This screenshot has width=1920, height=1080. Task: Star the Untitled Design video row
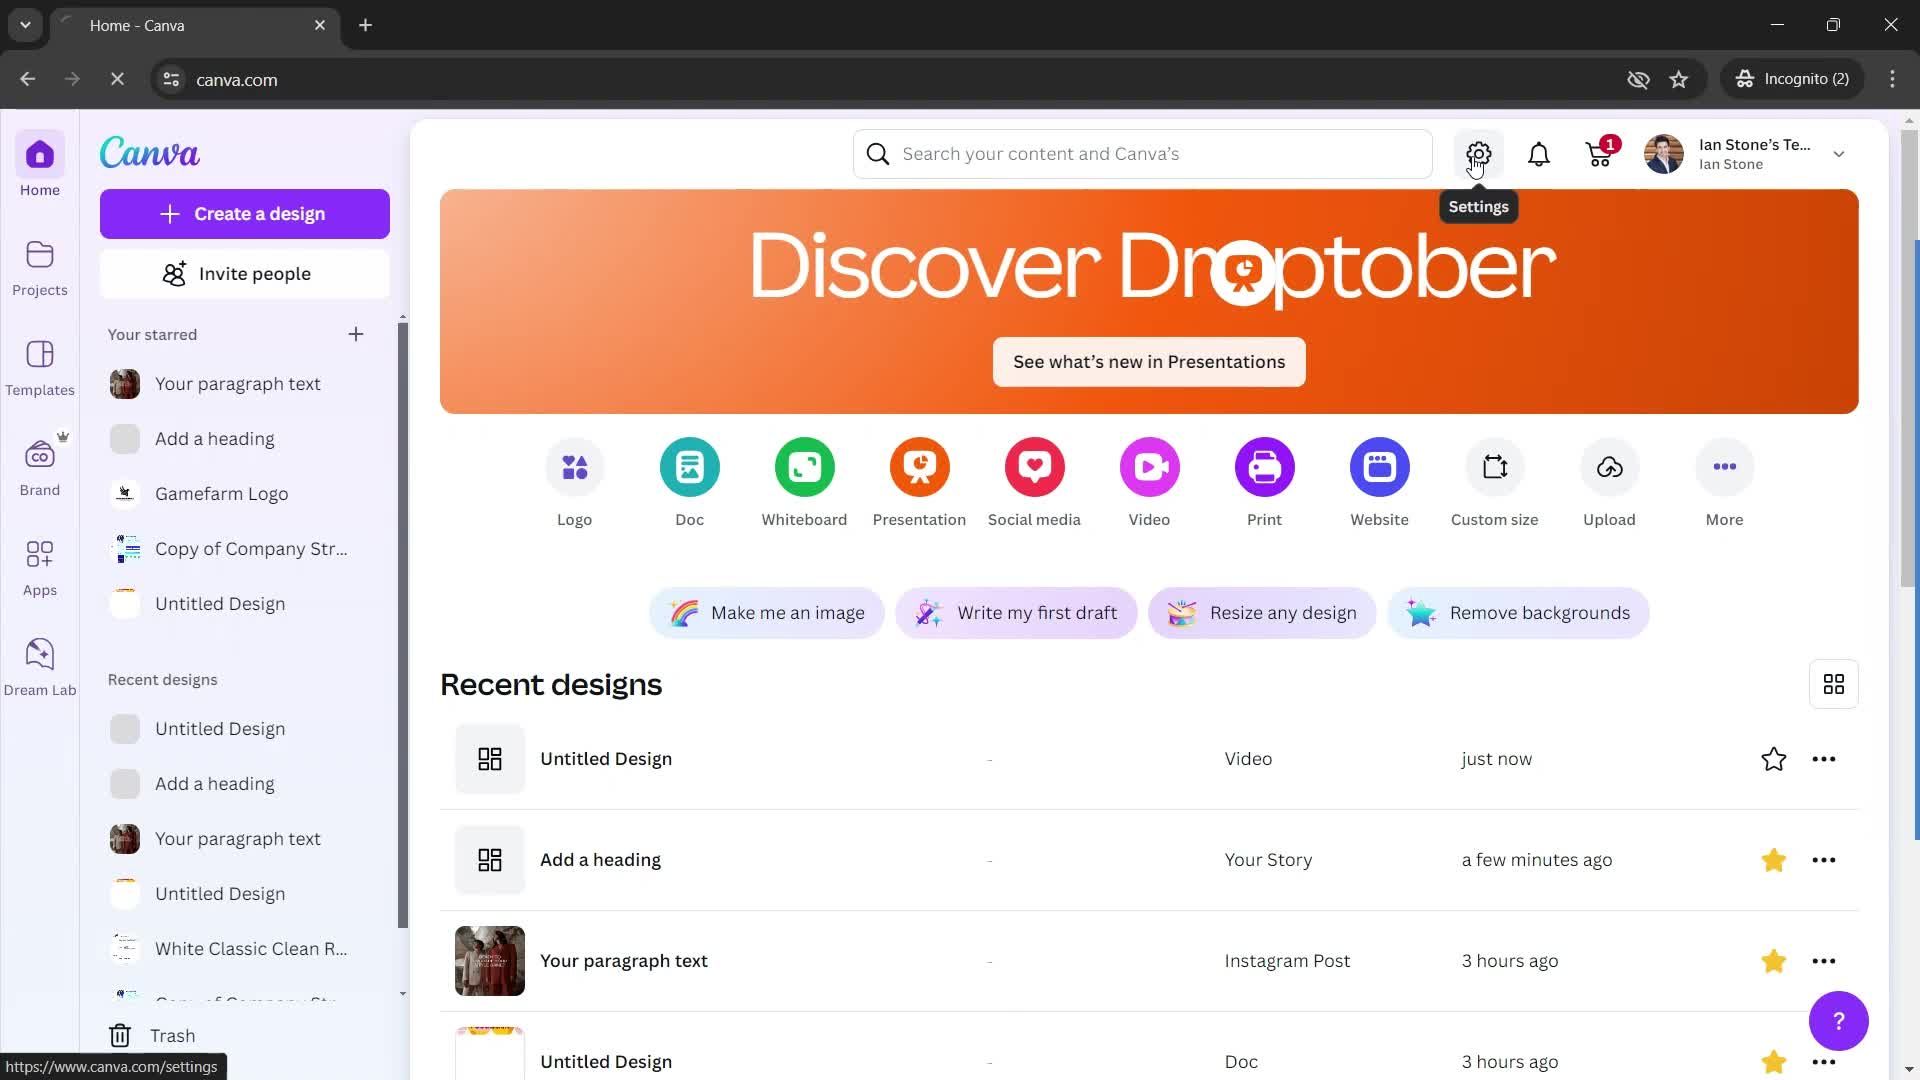[1774, 759]
